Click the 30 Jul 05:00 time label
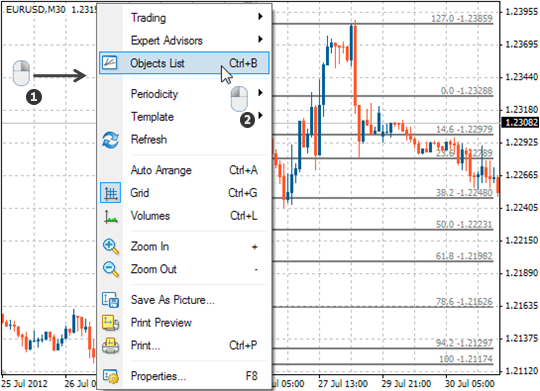Viewport: 540px width, 391px height. tap(470, 383)
